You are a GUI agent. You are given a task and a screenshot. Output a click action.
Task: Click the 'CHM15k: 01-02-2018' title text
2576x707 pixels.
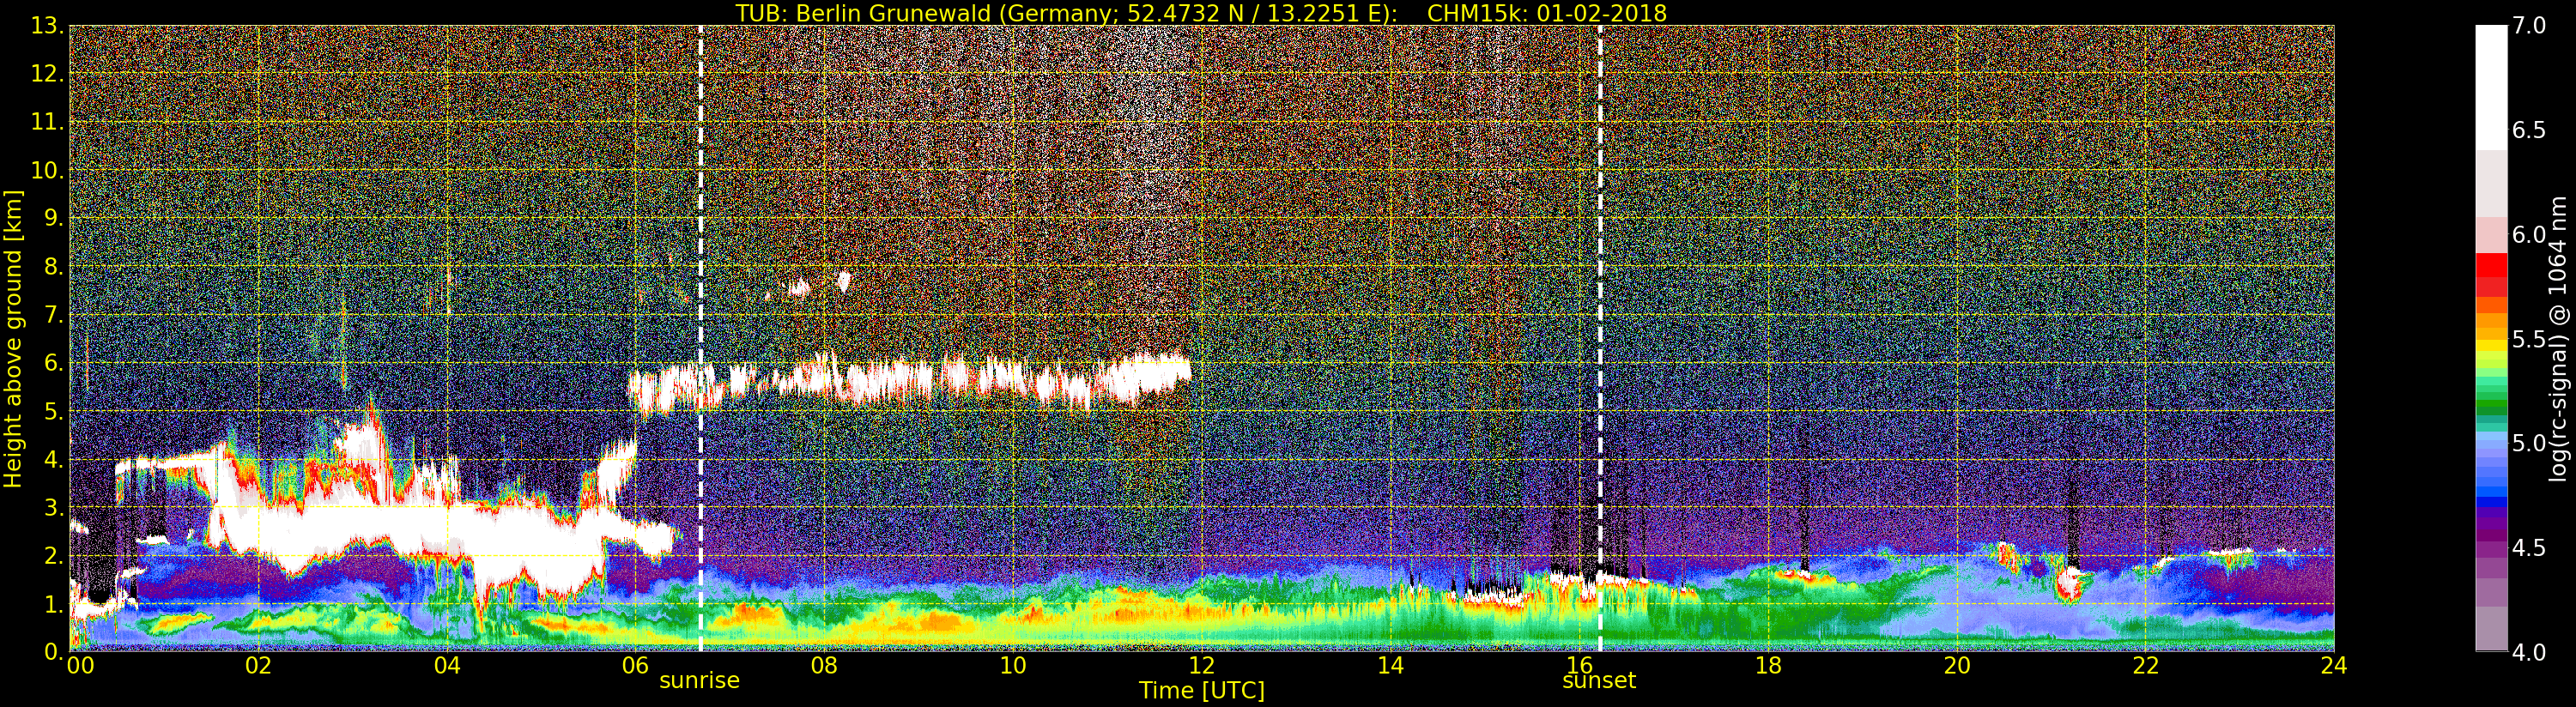[x=1547, y=13]
